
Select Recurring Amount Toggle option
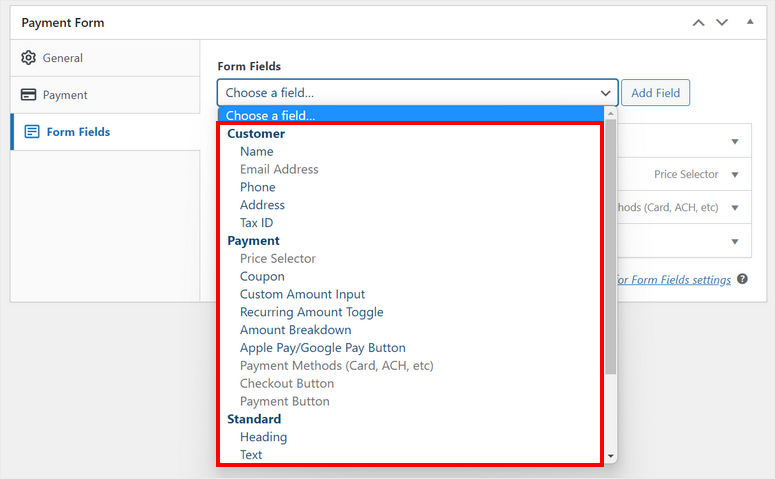point(311,312)
